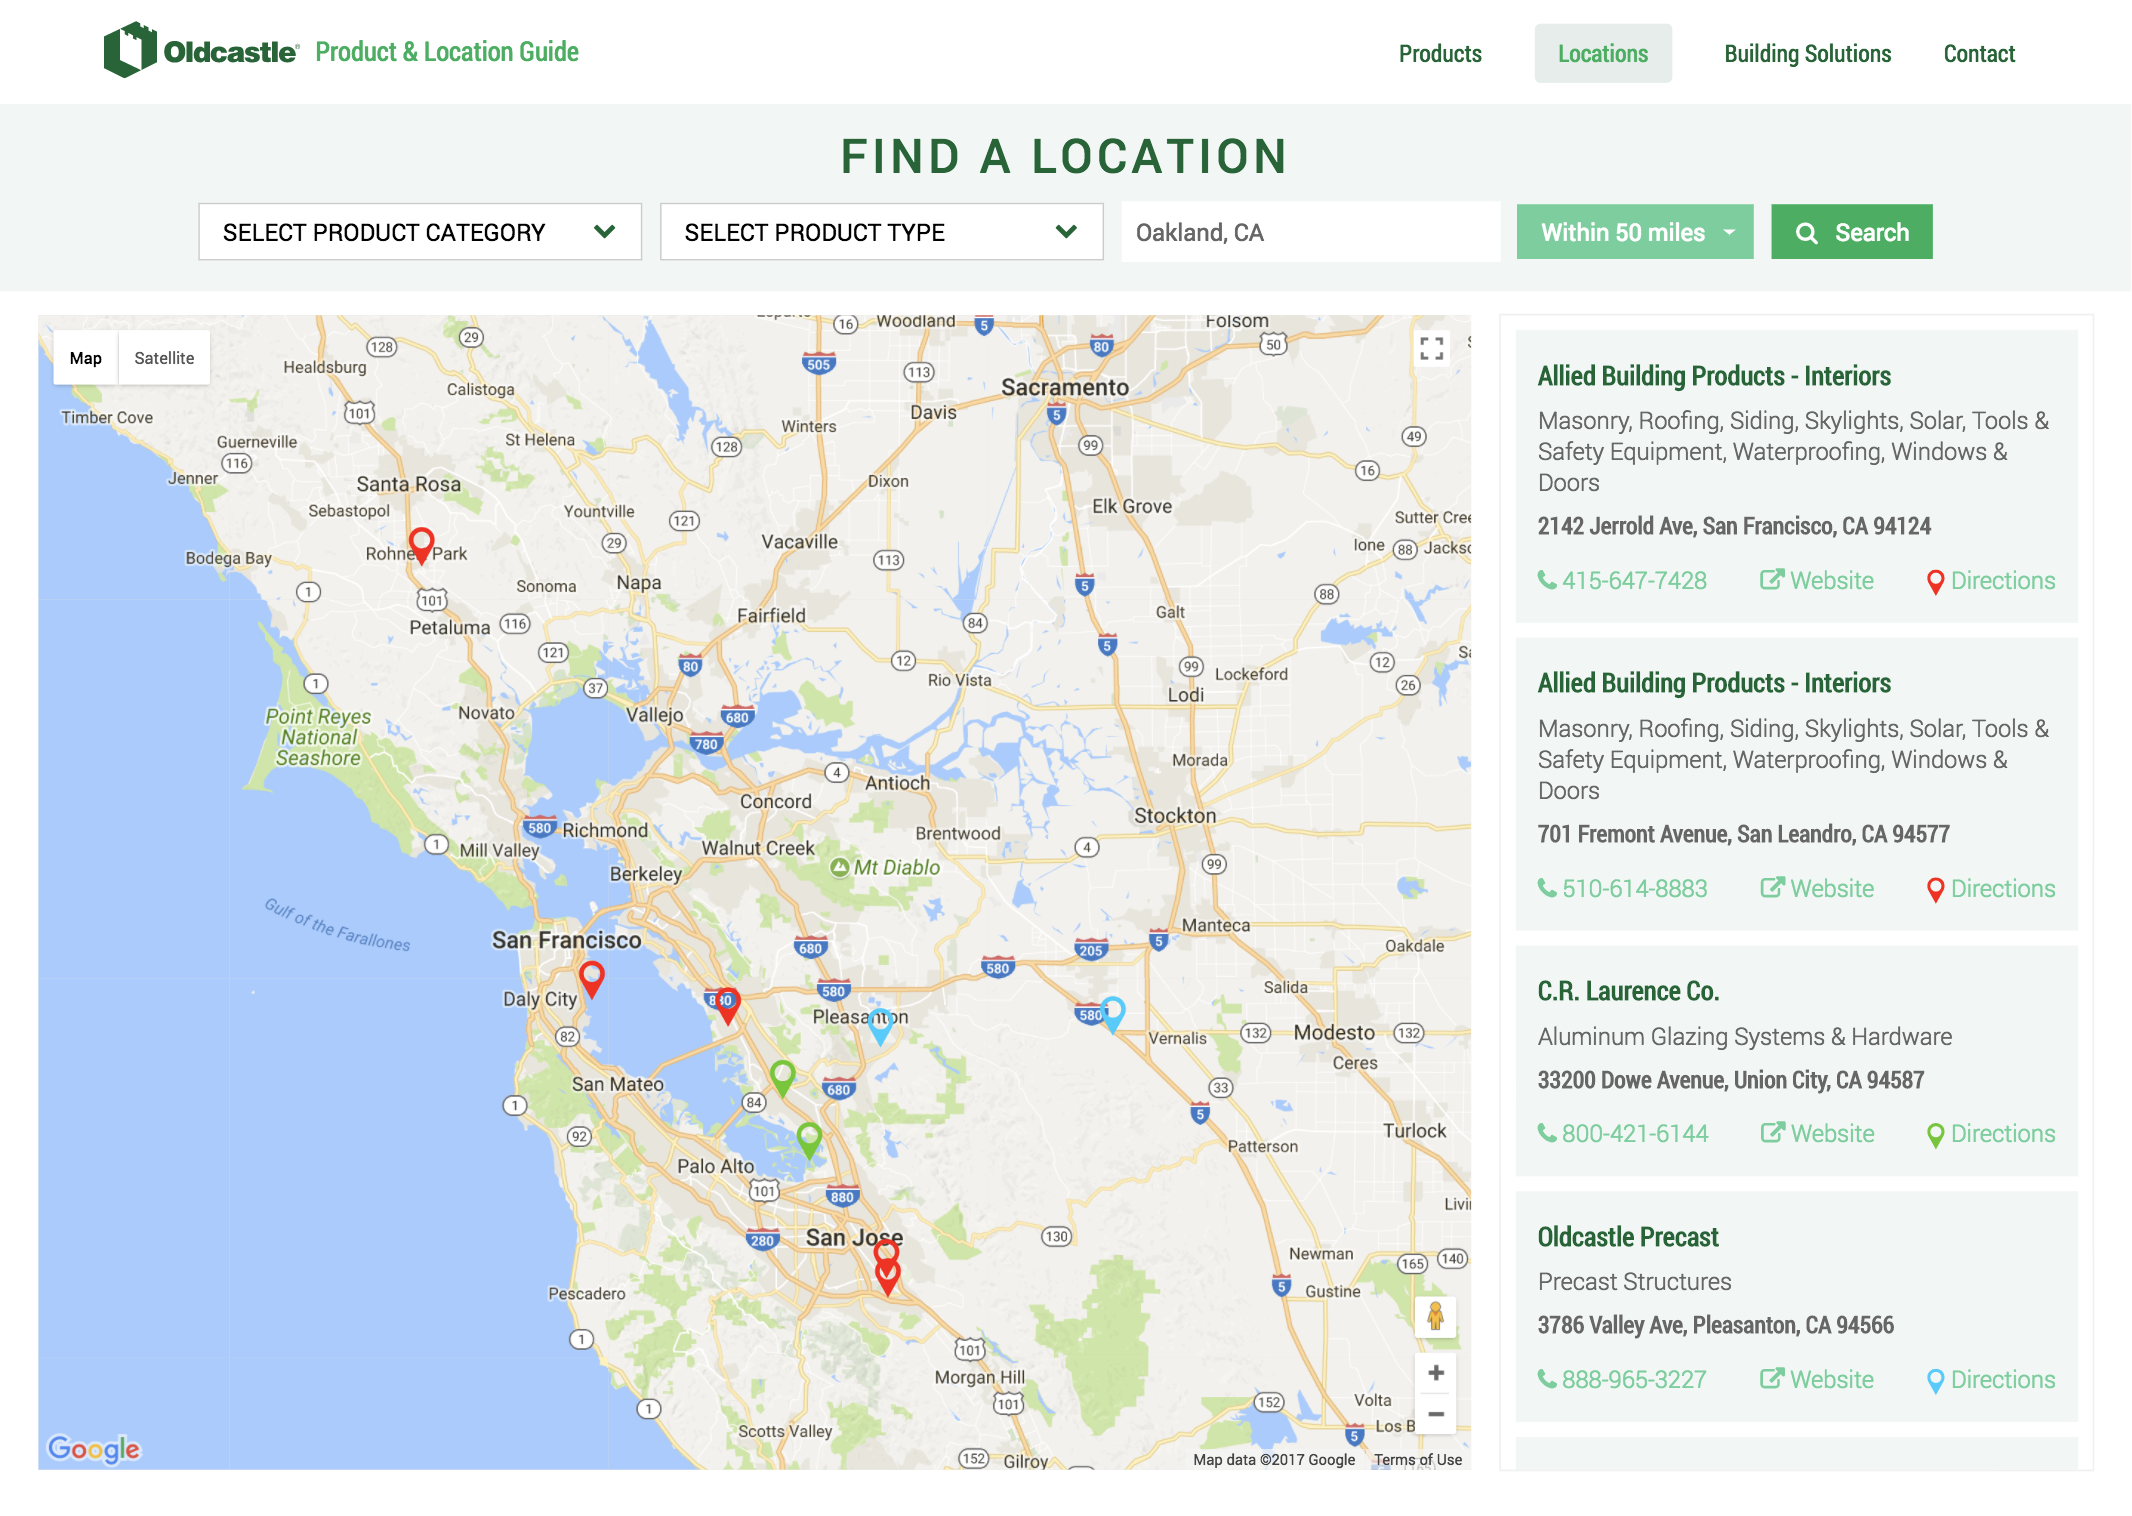
Task: Select C.R. Laurence Co. listing title
Action: click(x=1628, y=991)
